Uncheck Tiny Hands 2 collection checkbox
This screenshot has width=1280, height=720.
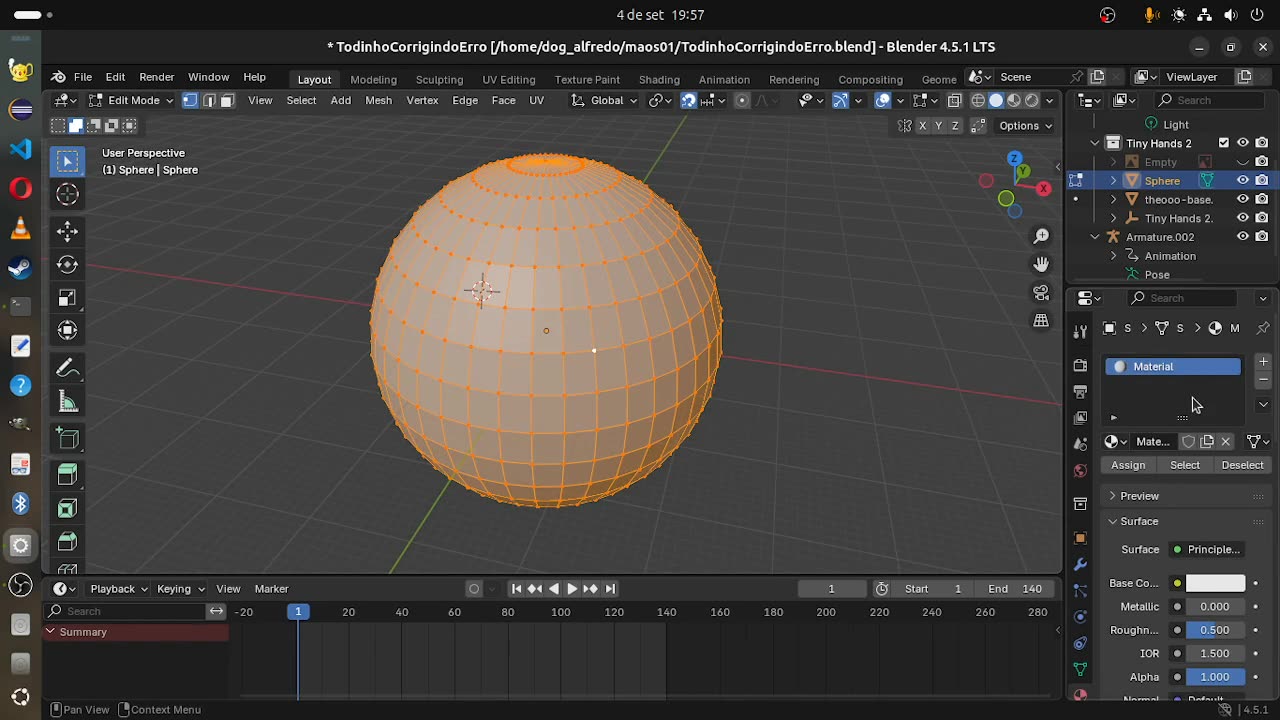pyautogui.click(x=1223, y=143)
